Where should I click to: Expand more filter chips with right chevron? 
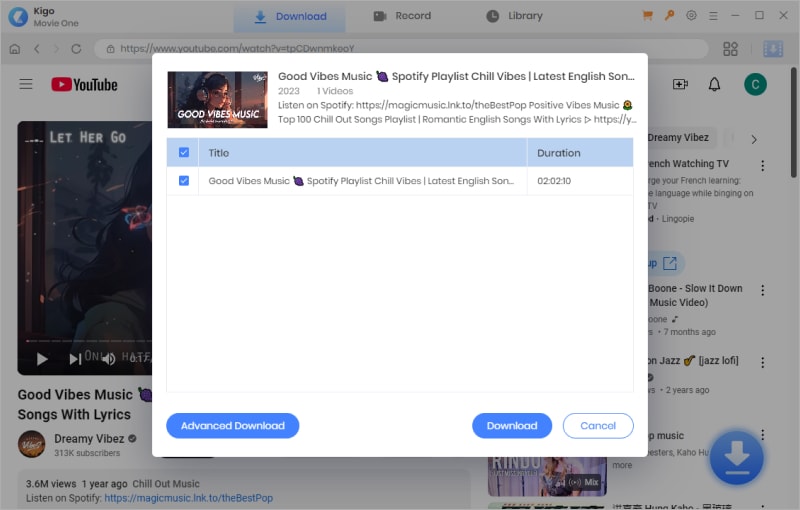click(x=754, y=139)
